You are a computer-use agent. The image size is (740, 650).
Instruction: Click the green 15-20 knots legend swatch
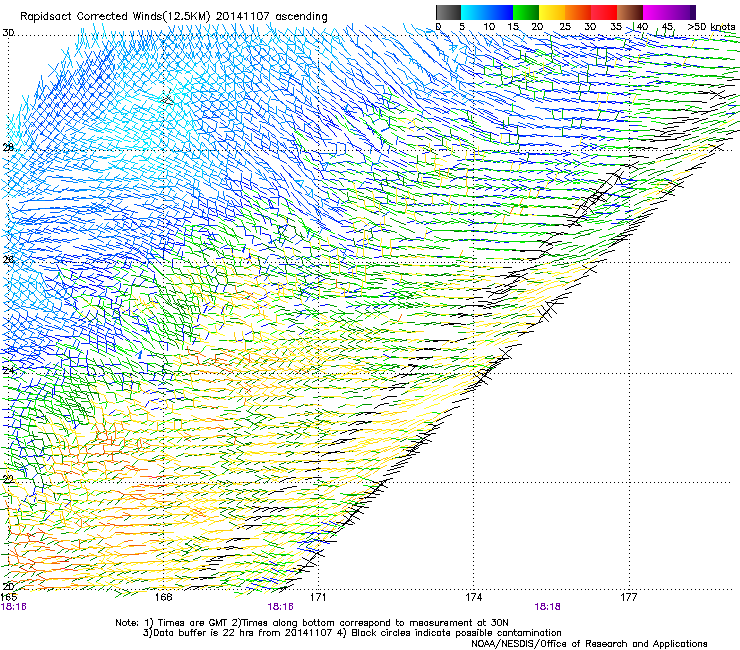526,12
